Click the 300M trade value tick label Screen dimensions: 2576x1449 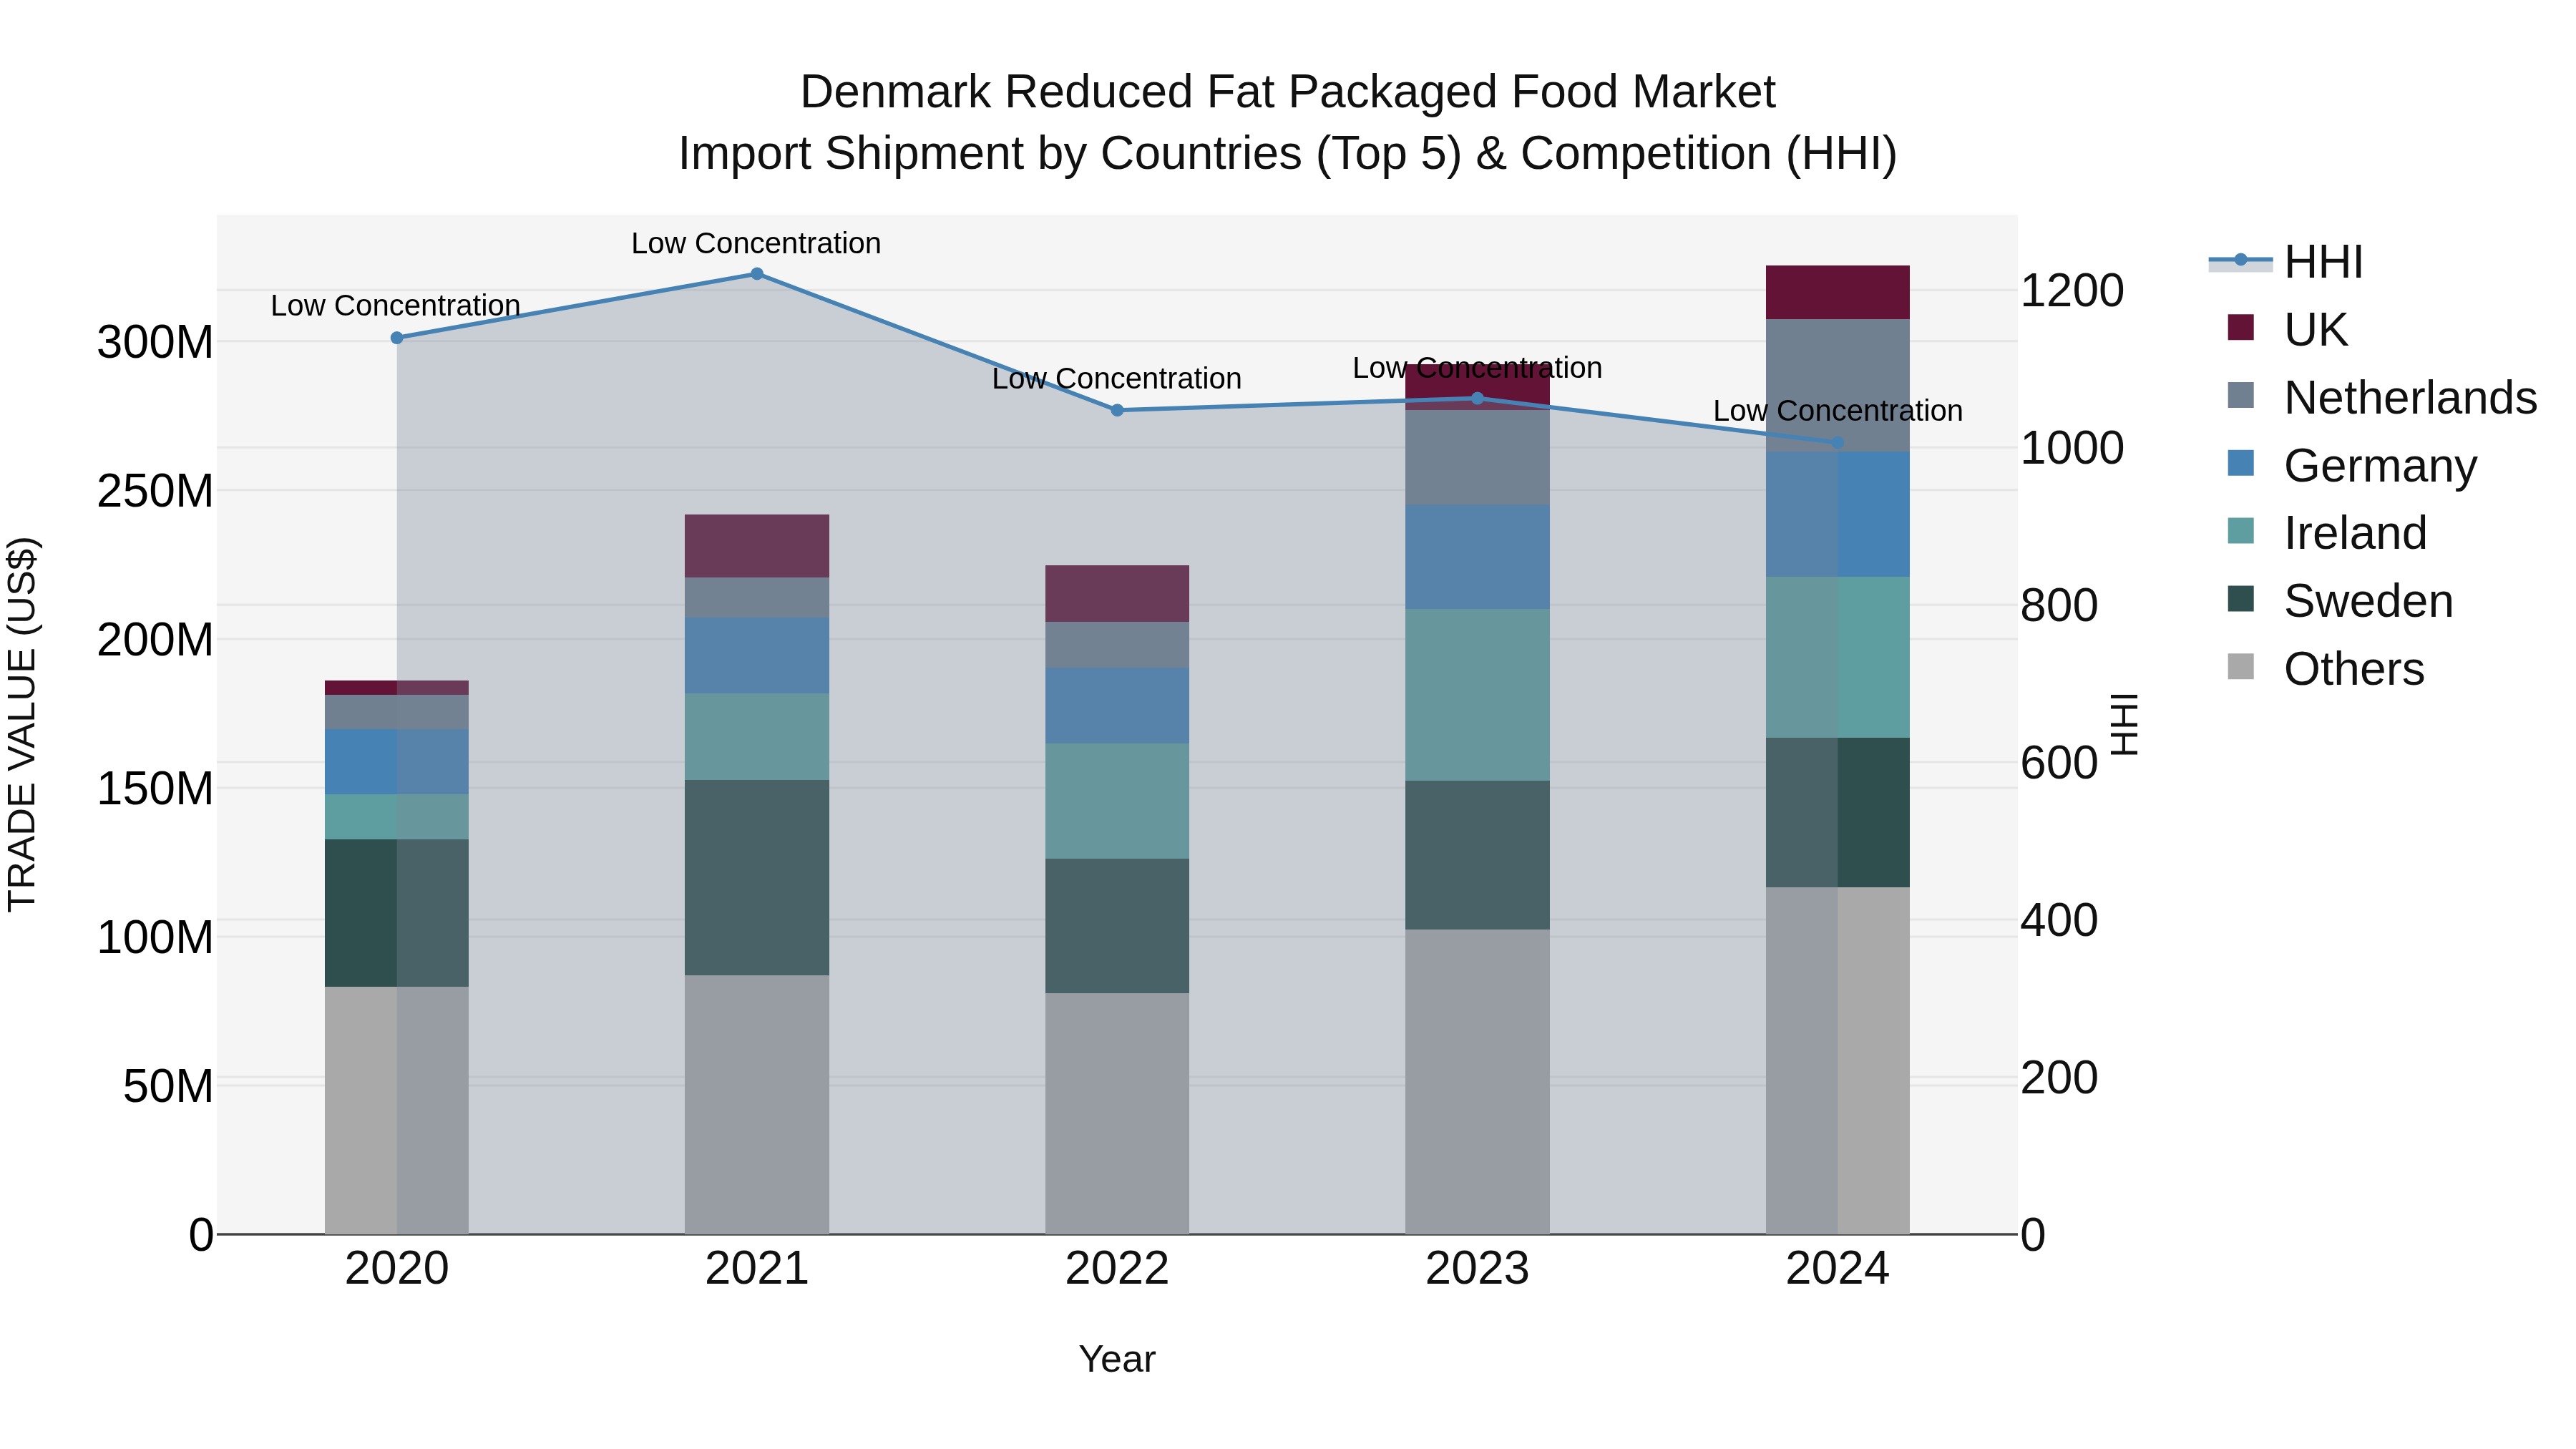[155, 343]
